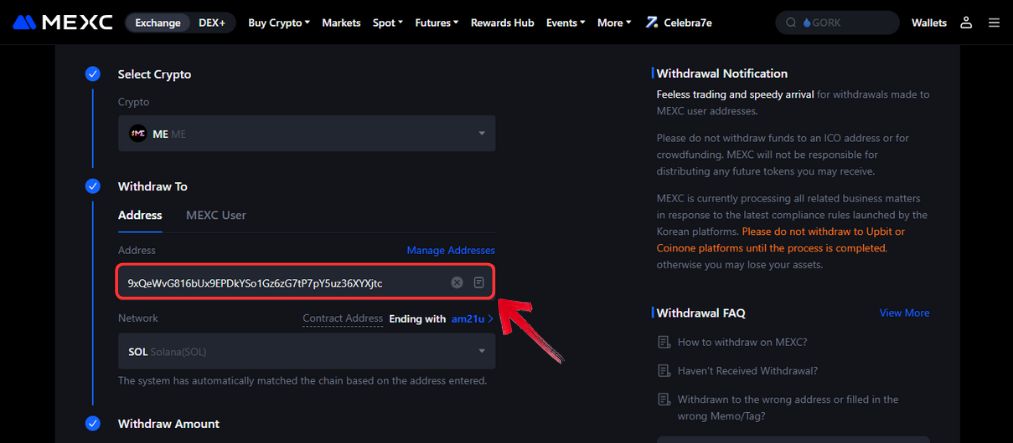Open Rewards Hub
Viewport: 1013px width, 443px height.
pyautogui.click(x=502, y=23)
